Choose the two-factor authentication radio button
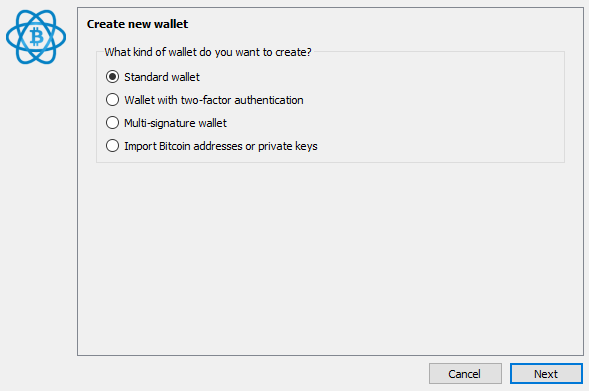 pyautogui.click(x=112, y=100)
